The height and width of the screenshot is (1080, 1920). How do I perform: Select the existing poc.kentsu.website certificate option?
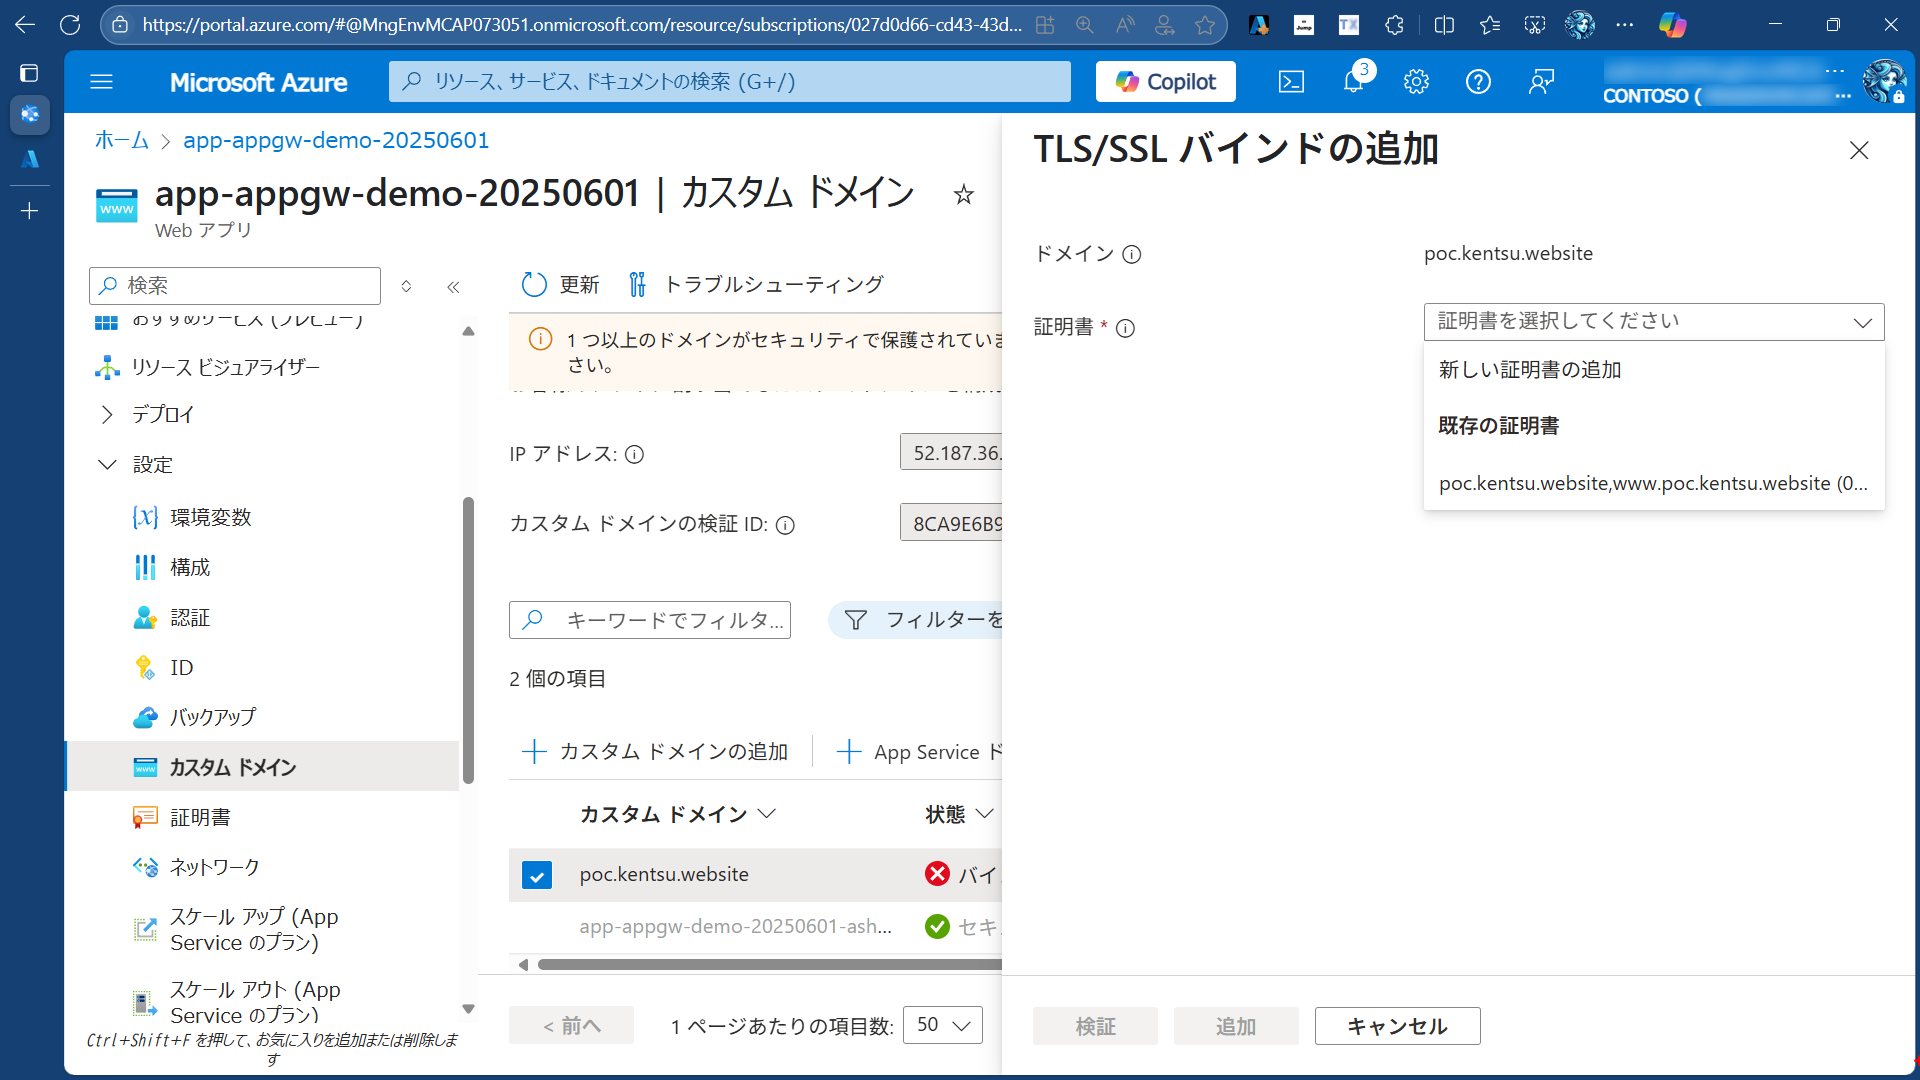pyautogui.click(x=1652, y=483)
